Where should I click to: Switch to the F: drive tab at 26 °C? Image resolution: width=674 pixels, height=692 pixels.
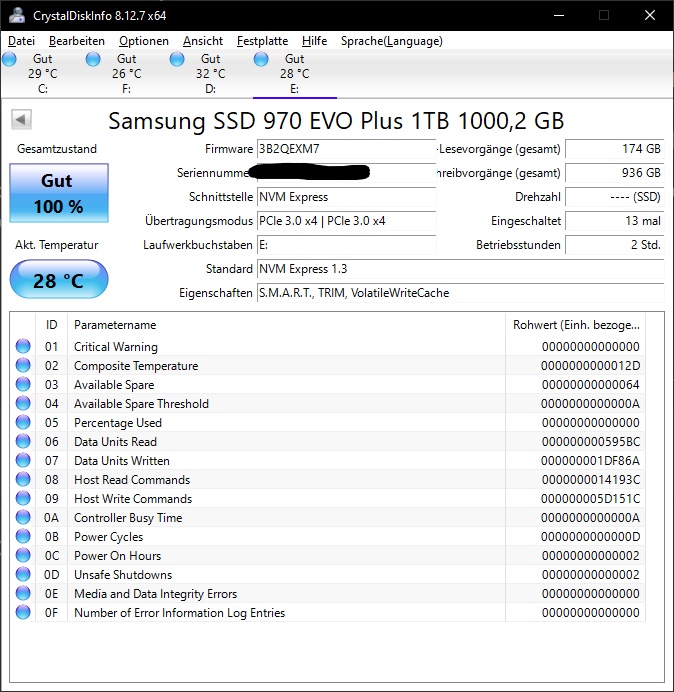(x=127, y=74)
